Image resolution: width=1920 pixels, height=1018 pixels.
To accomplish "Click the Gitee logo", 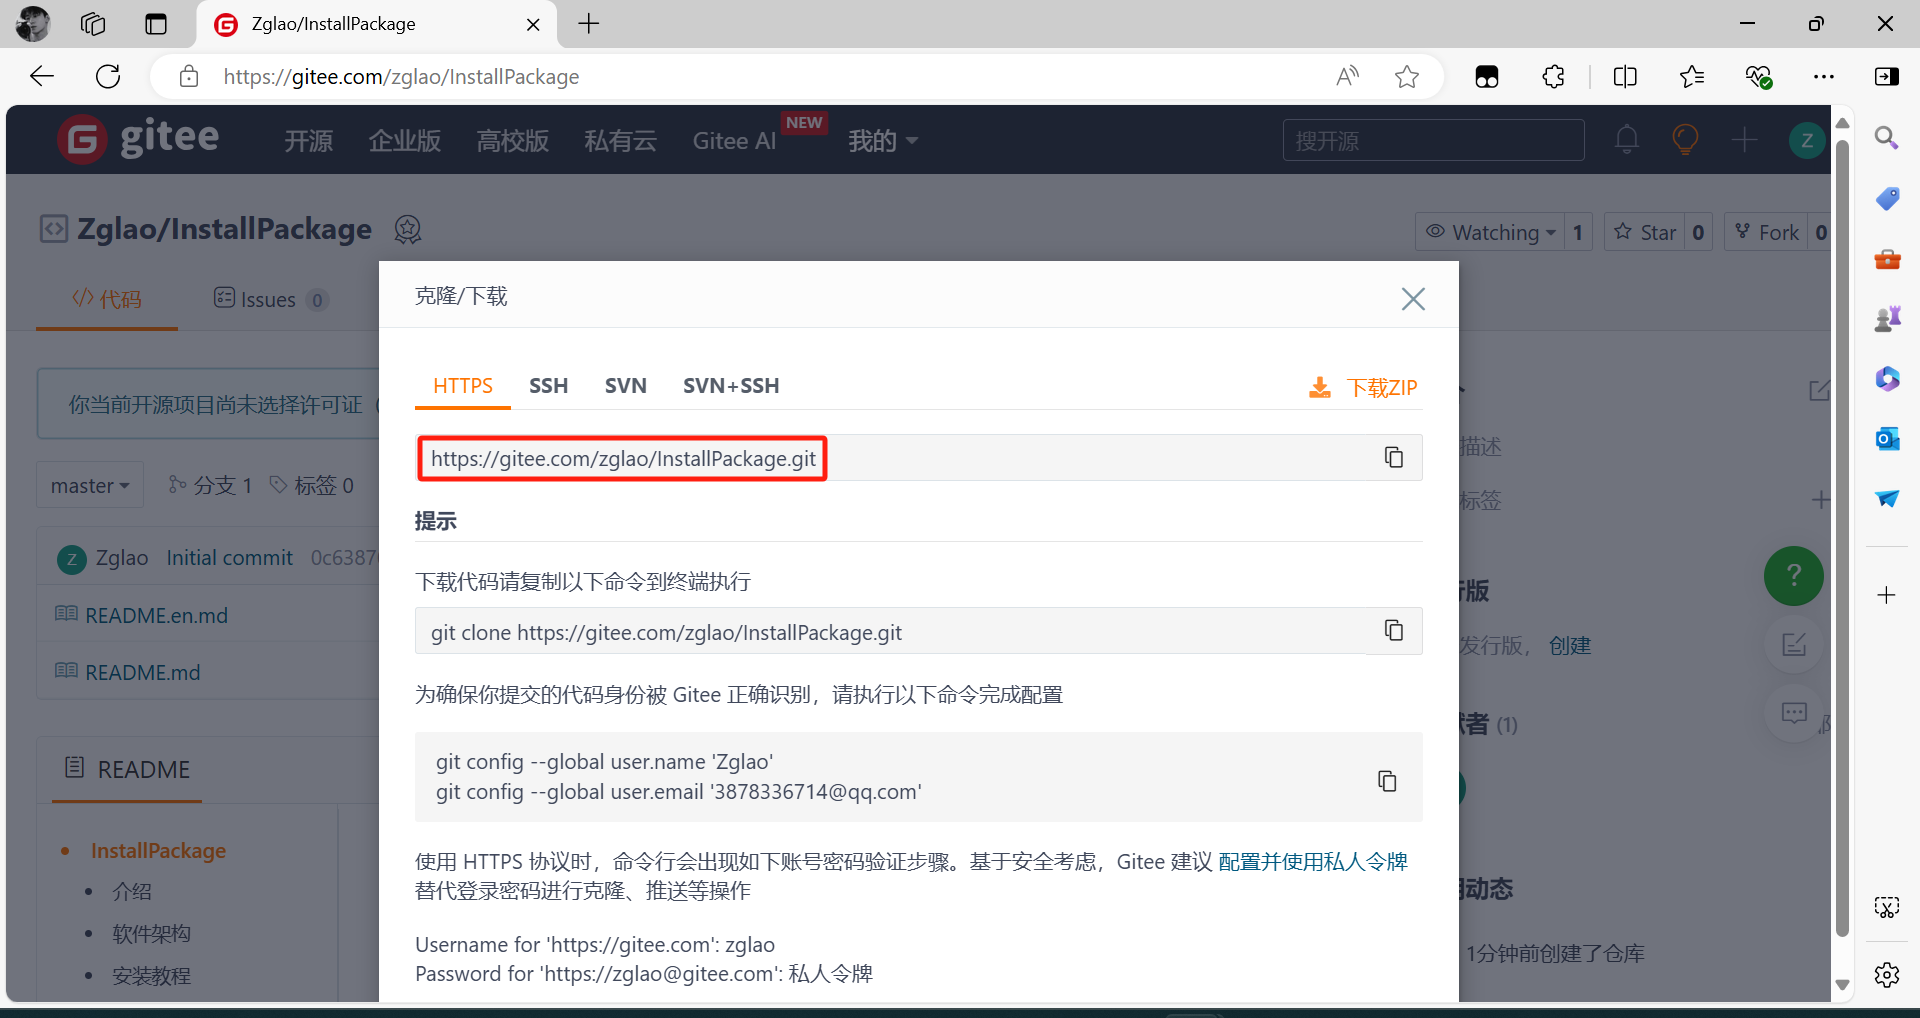I will 138,138.
